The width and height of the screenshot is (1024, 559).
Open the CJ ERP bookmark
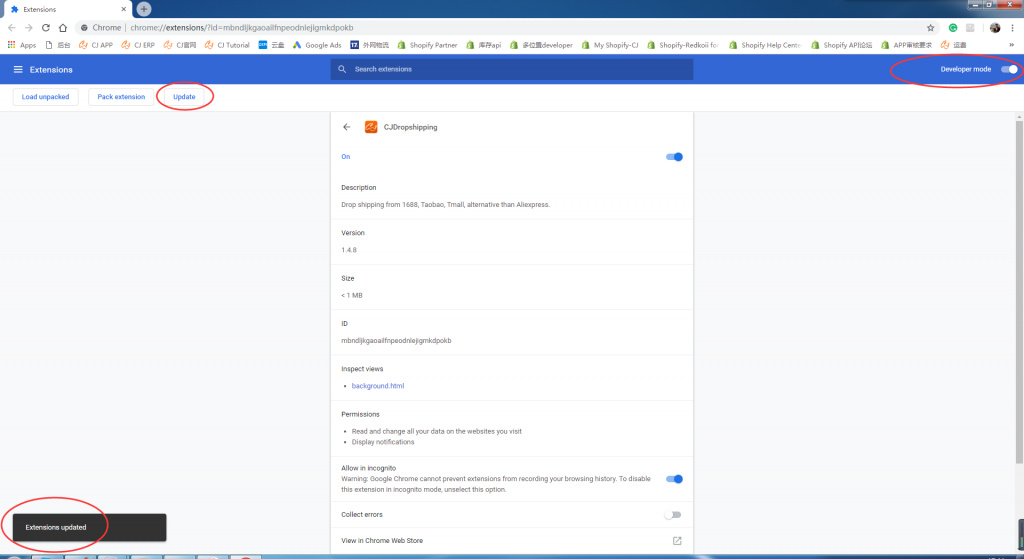[138, 45]
